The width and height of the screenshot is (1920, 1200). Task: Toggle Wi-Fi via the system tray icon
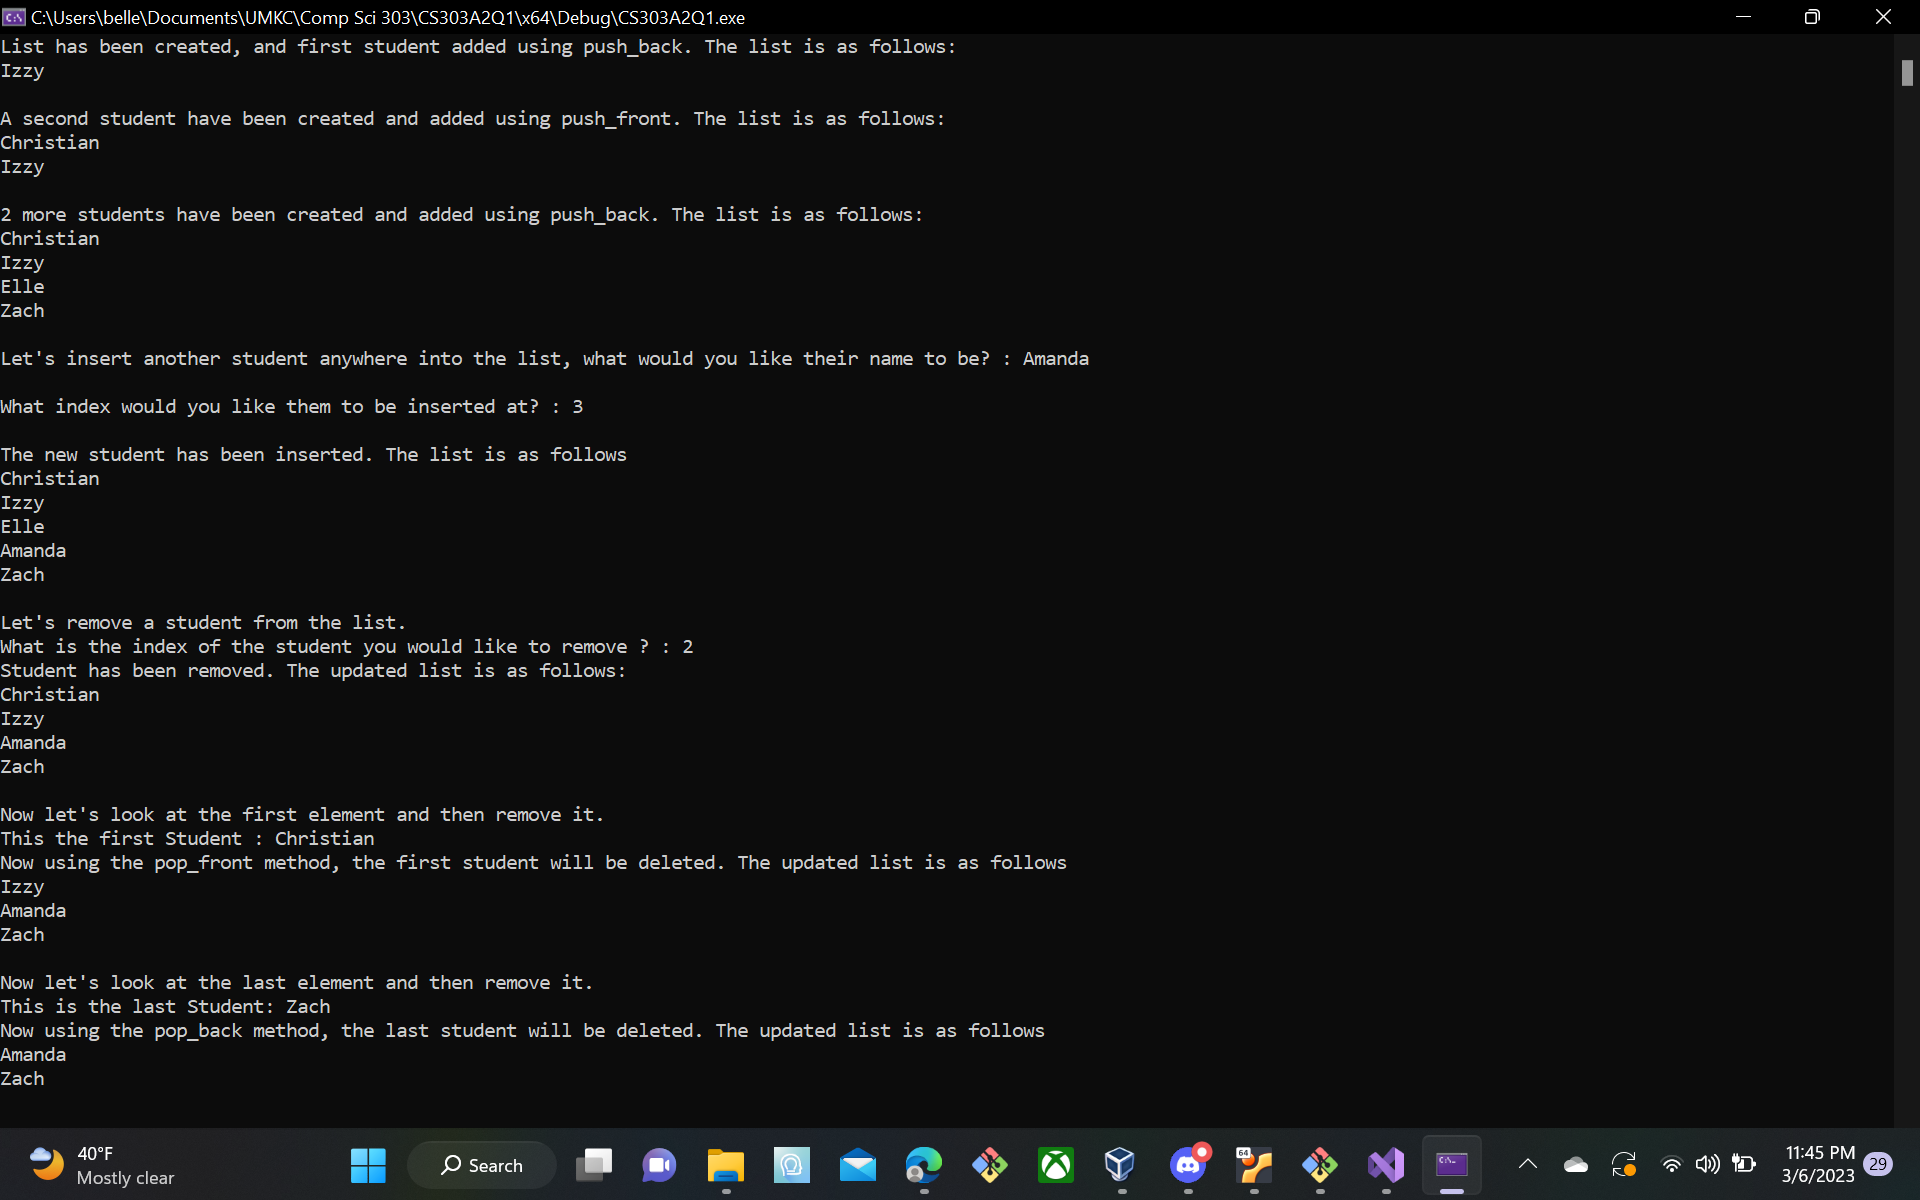coord(1673,1164)
